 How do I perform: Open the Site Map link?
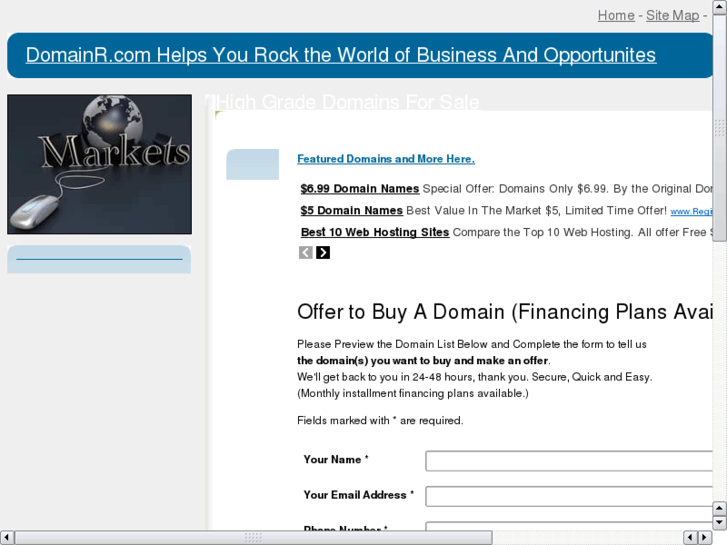tap(672, 15)
